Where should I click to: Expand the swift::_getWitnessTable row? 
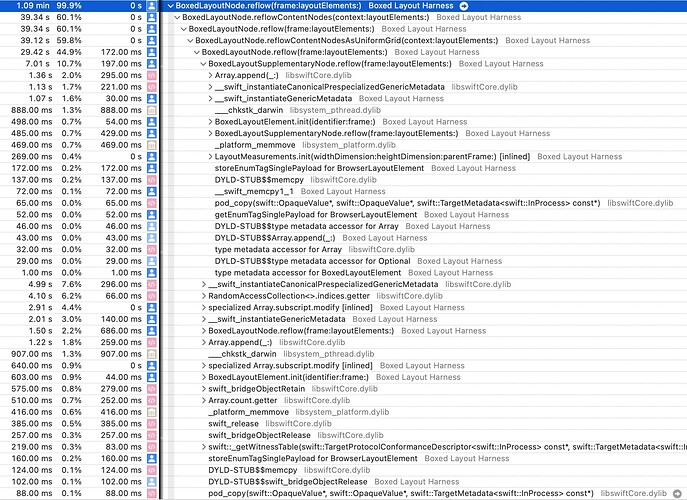pos(204,447)
